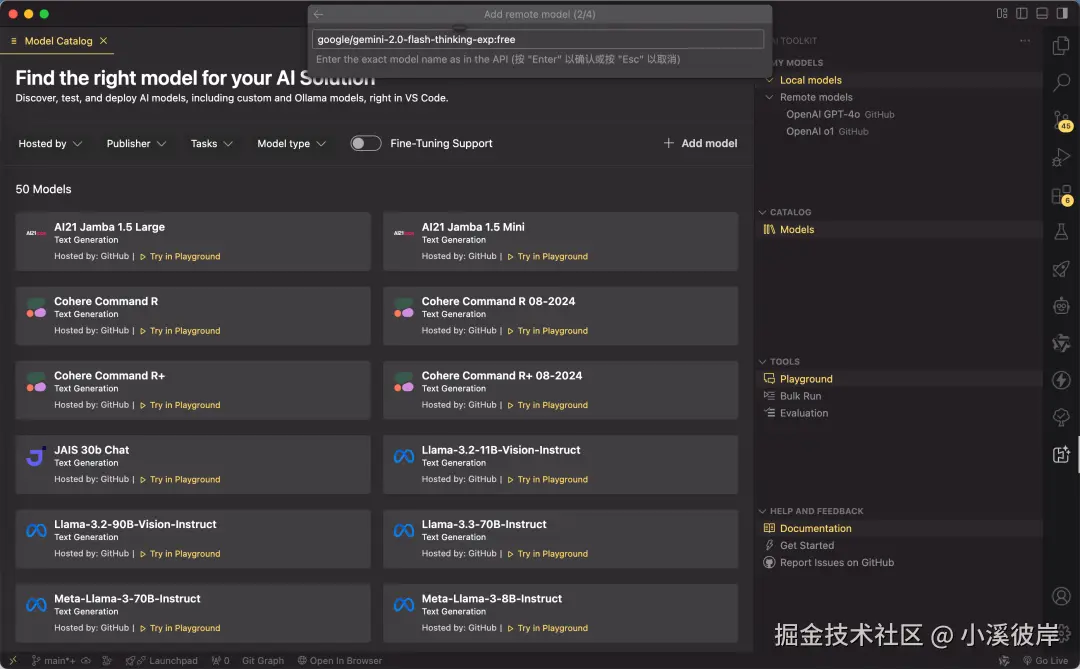Try Llama-3.3-70B-Instruct in Playground
Image resolution: width=1080 pixels, height=669 pixels.
pos(548,554)
